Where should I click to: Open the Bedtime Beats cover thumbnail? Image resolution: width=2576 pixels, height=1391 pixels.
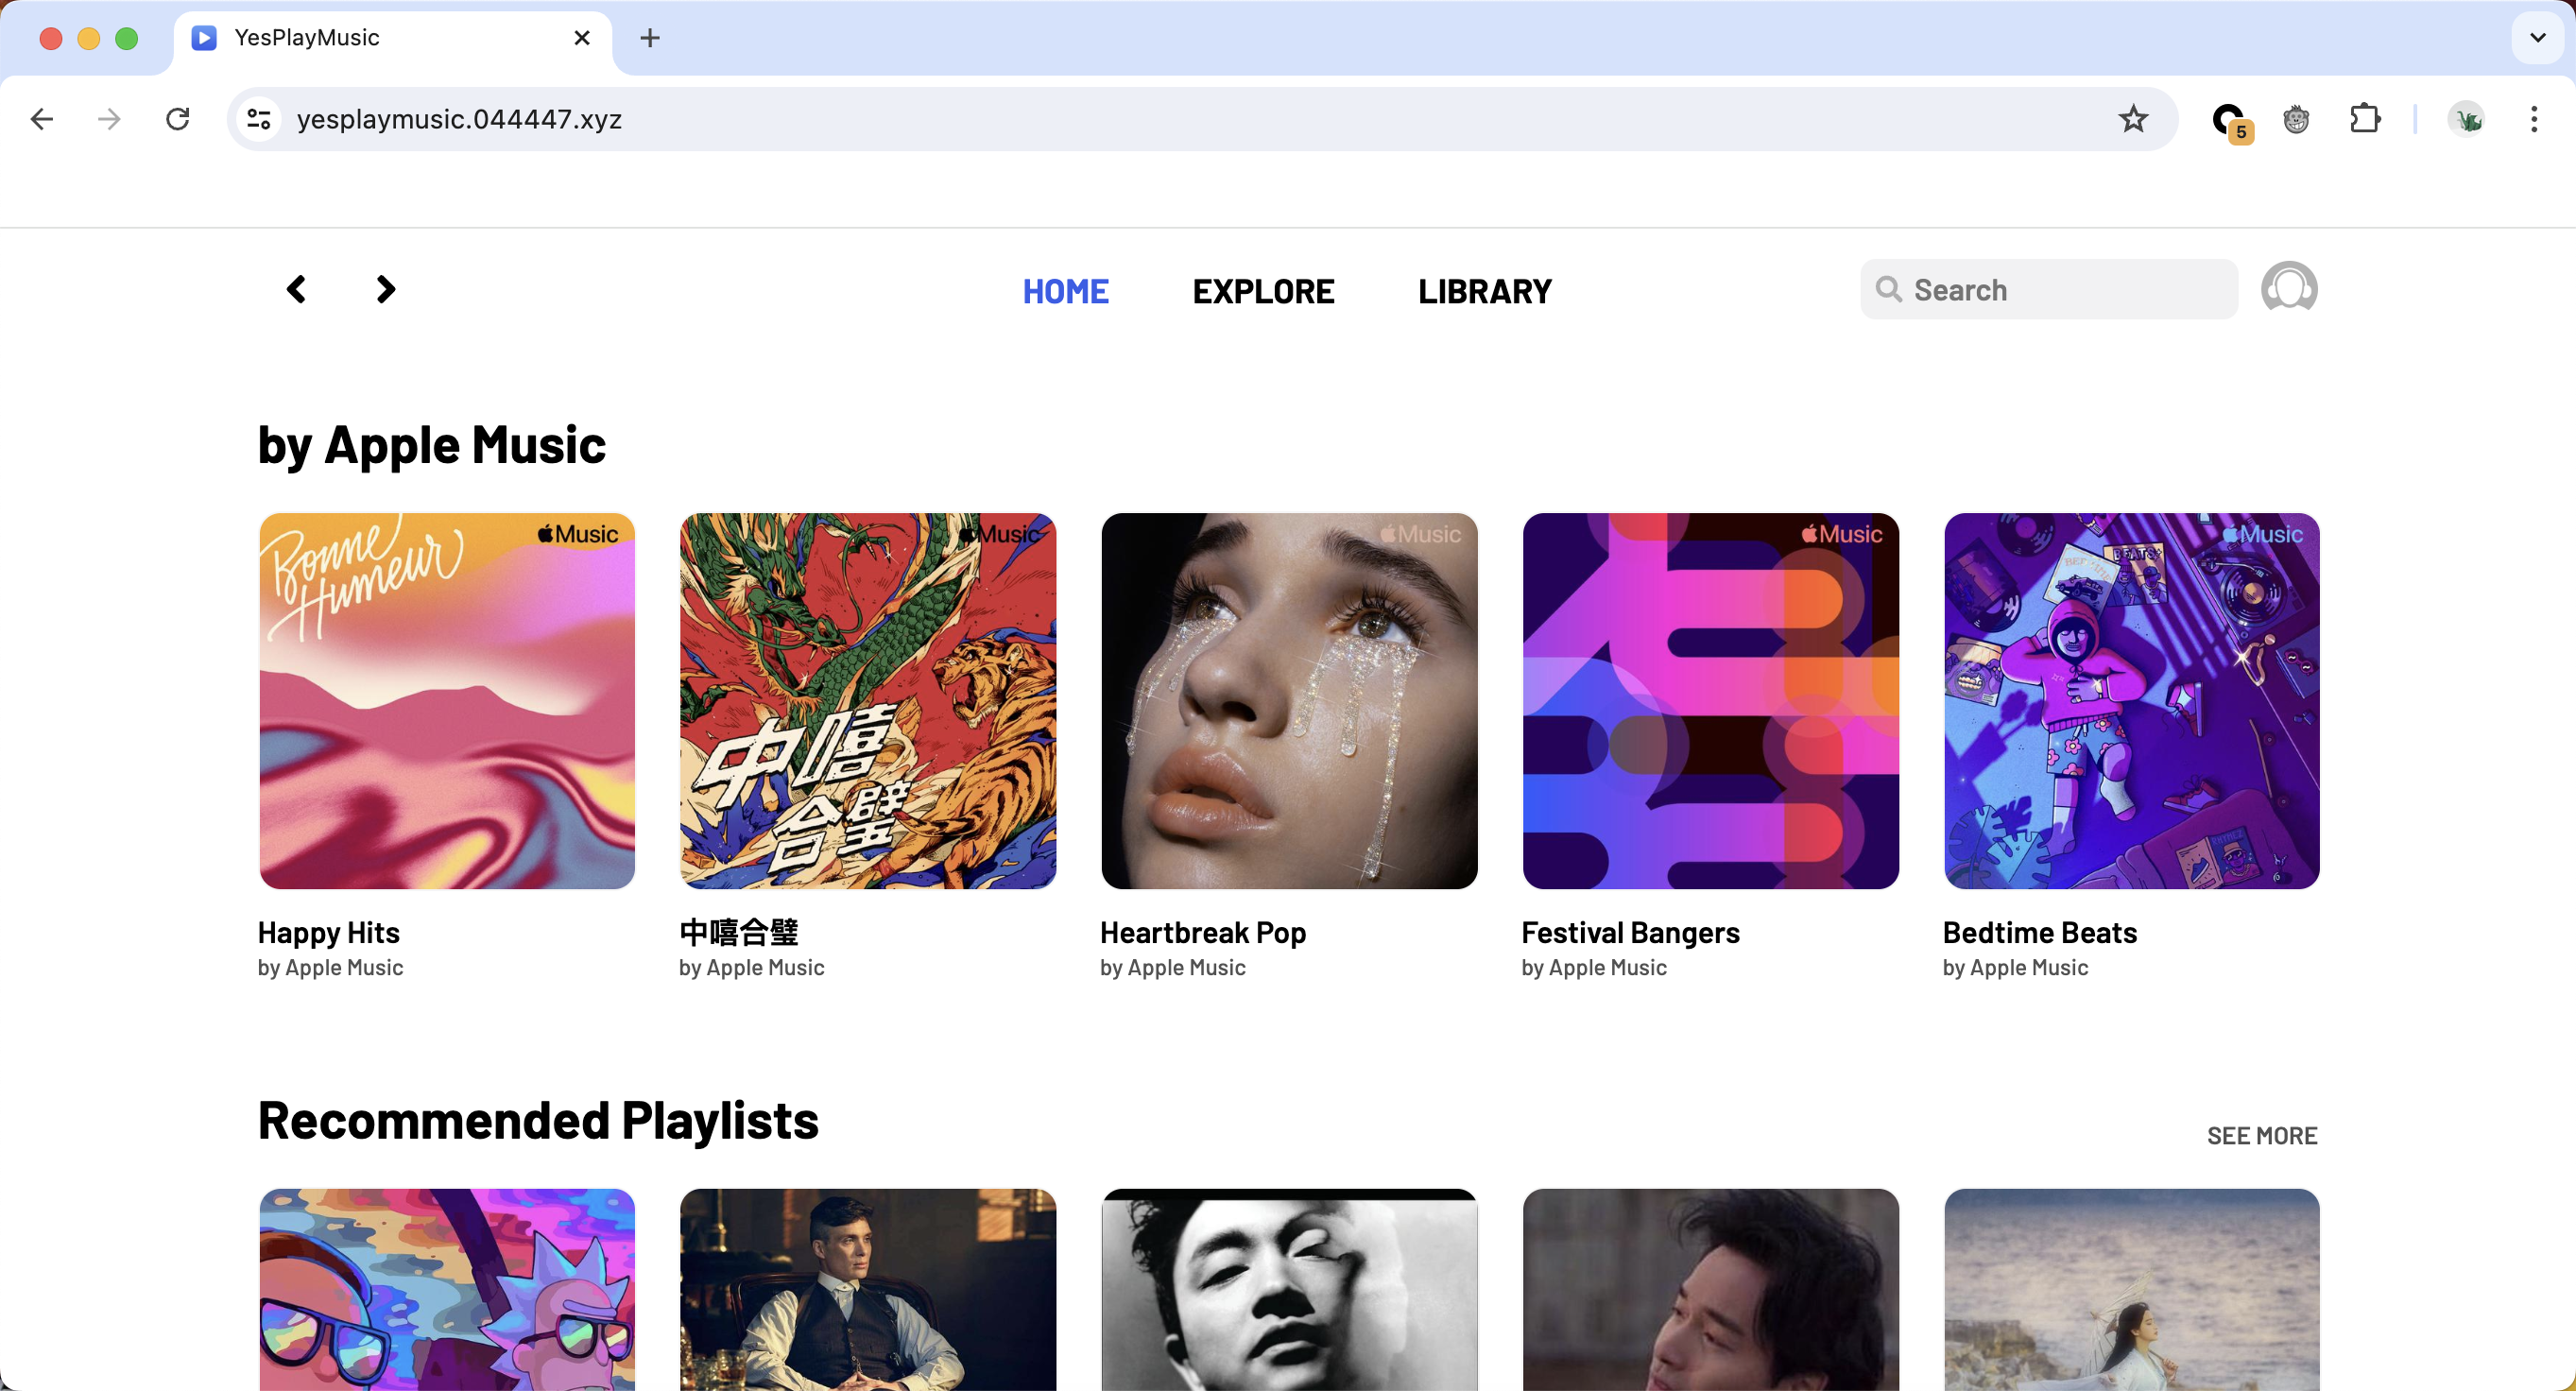(x=2131, y=701)
